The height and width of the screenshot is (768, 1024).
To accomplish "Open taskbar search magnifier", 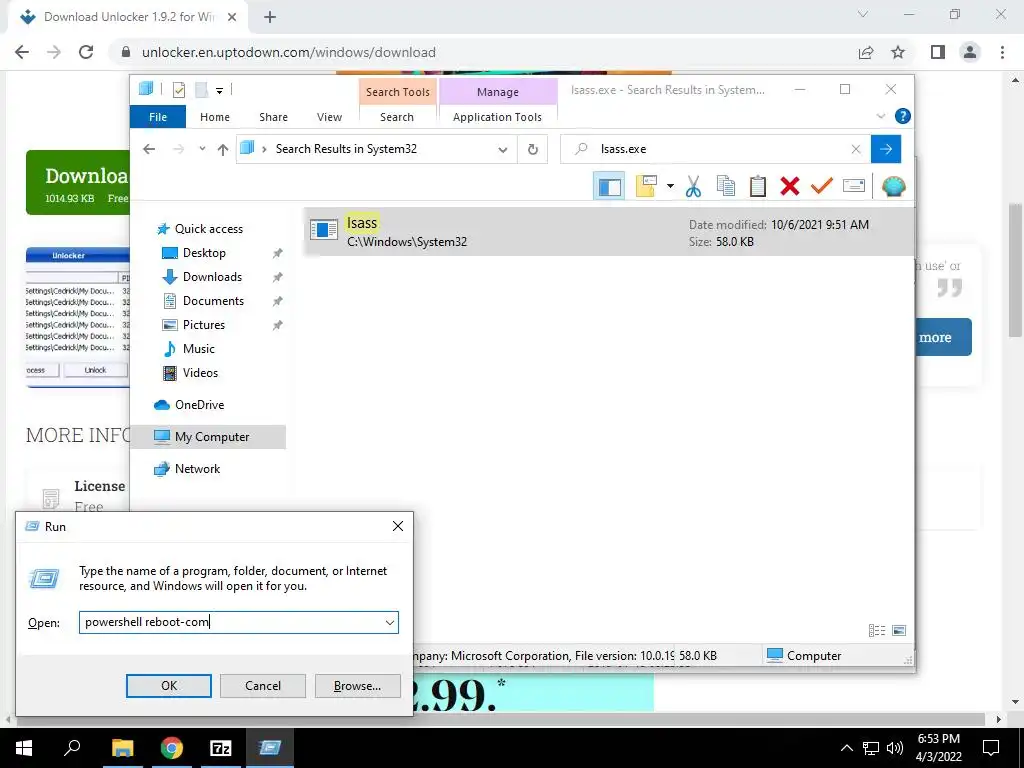I will (72, 748).
